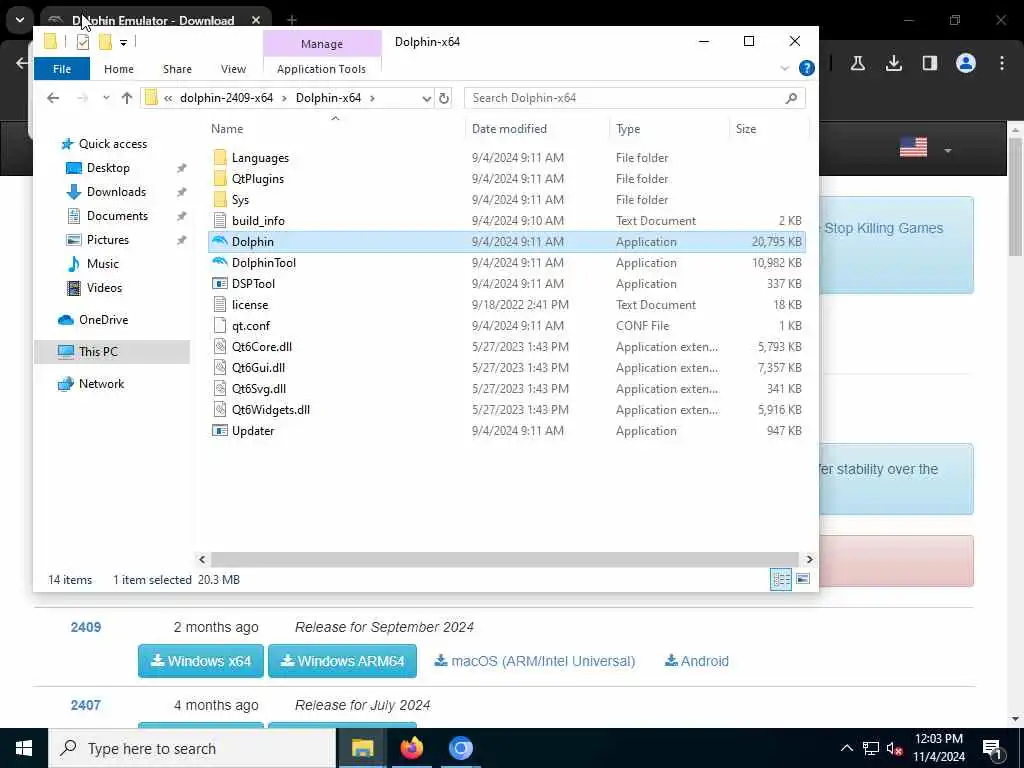The height and width of the screenshot is (768, 1024).
Task: Open the browser three-dot menu
Action: coord(1002,63)
